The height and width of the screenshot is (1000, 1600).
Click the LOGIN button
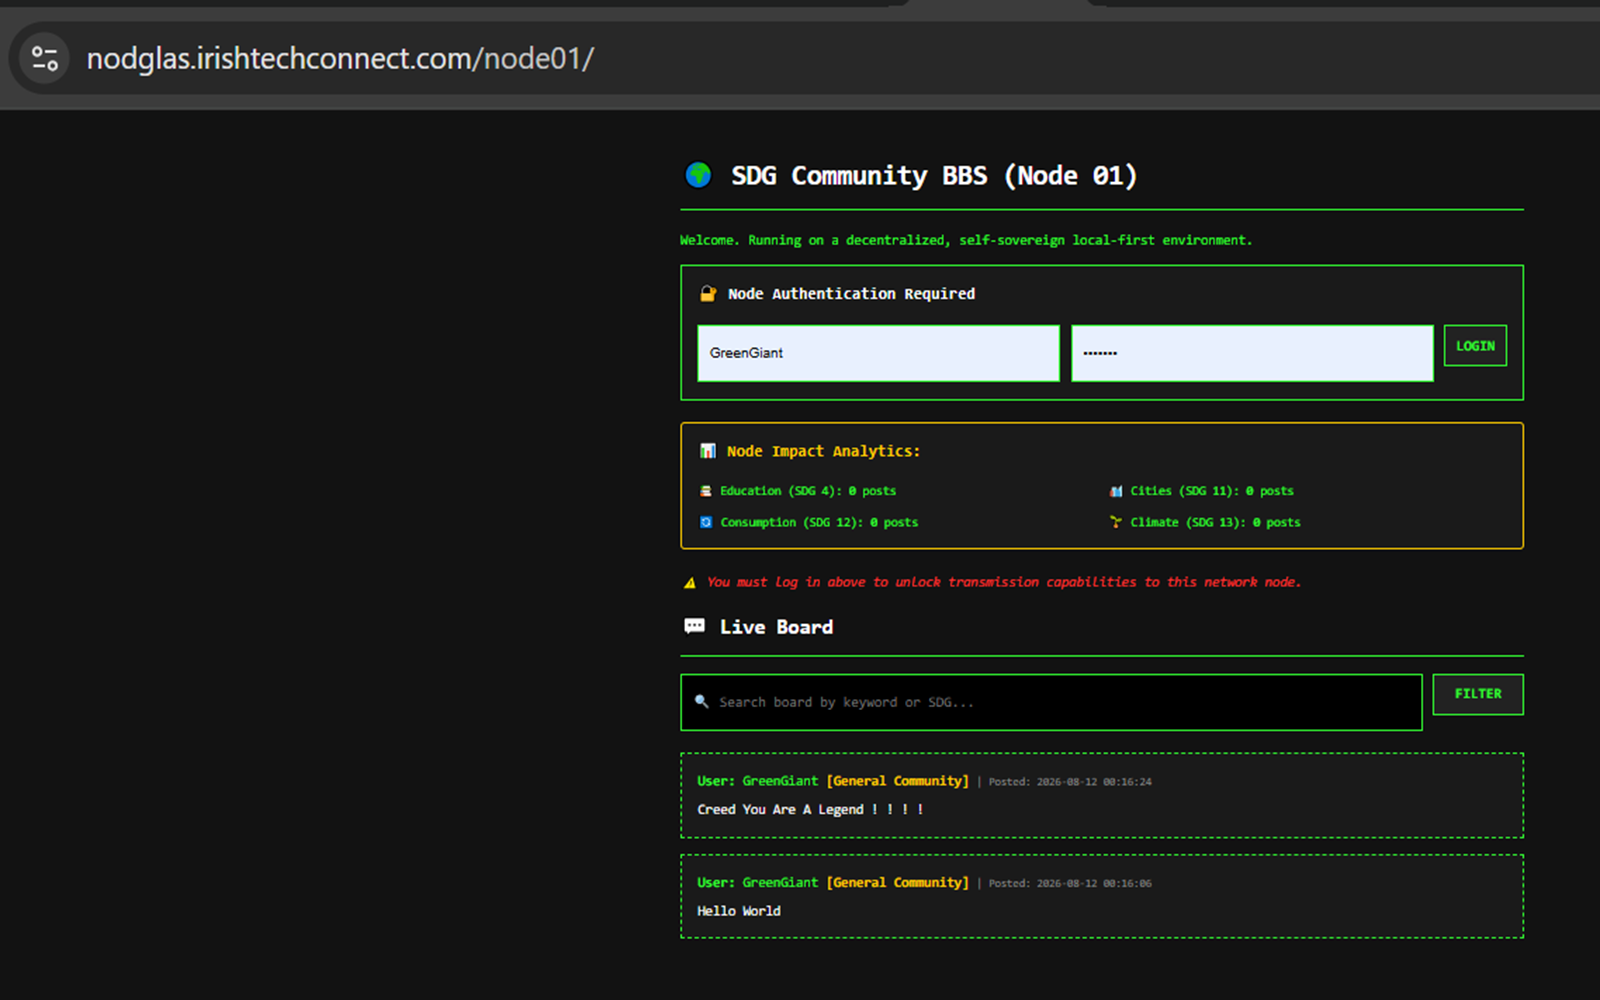(x=1475, y=346)
